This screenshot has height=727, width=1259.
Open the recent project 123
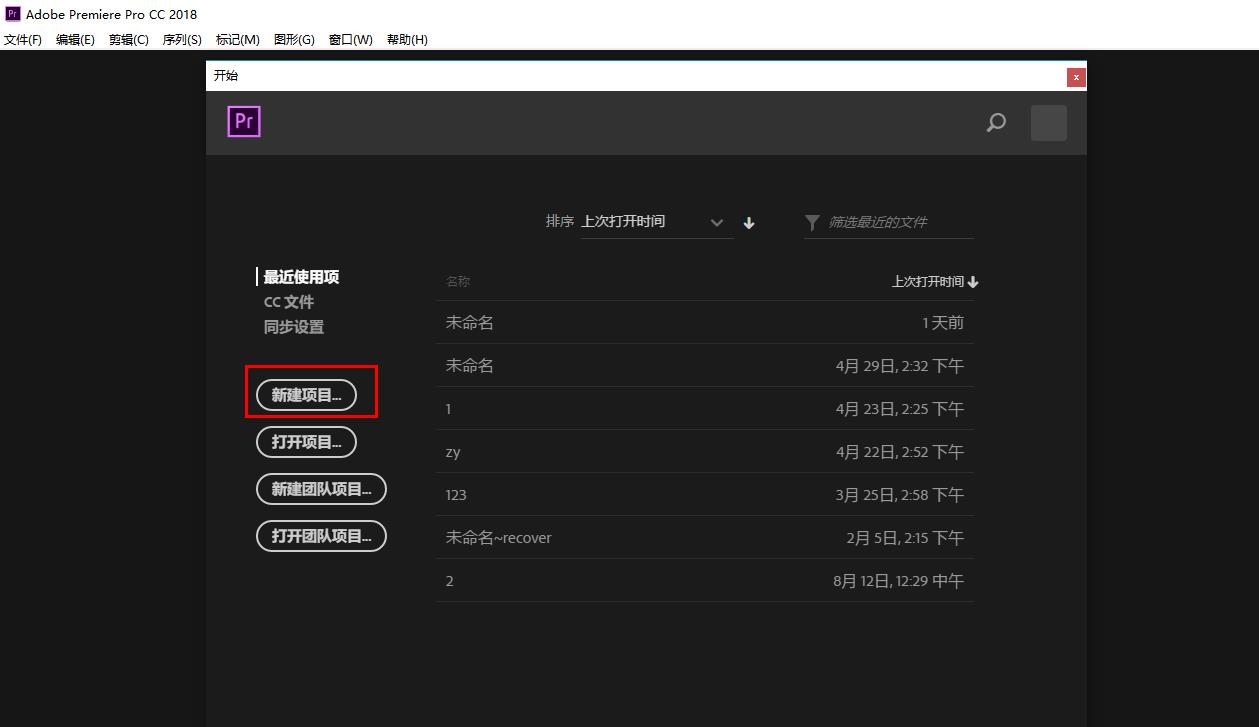705,495
